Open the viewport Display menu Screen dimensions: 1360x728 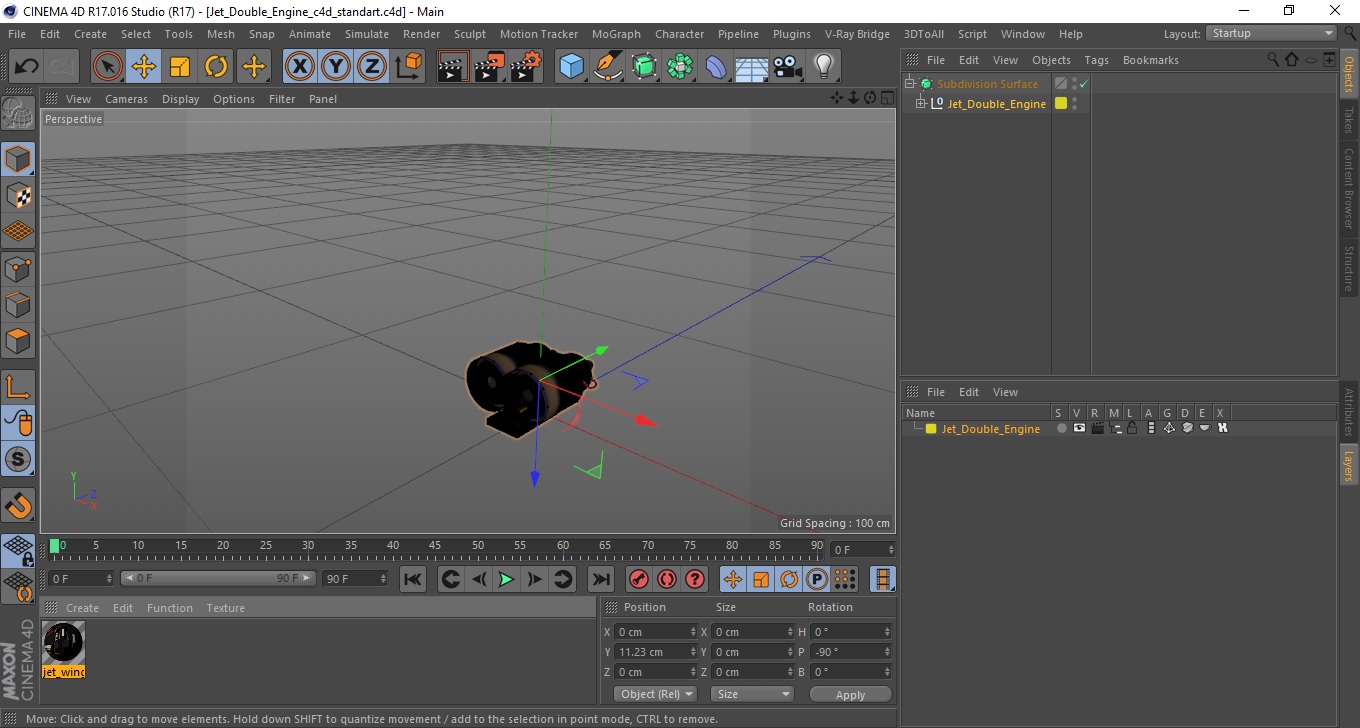pyautogui.click(x=181, y=99)
